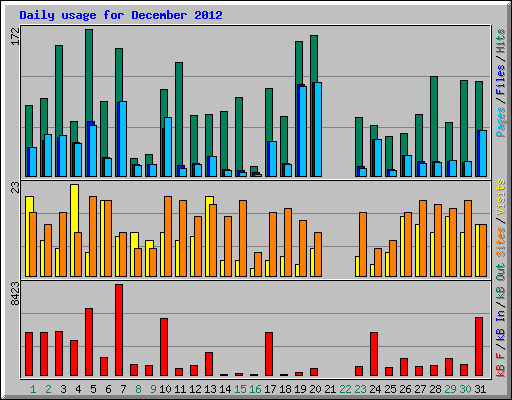Viewport: 512px width, 400px height.
Task: Click day label 10 on the x-axis
Action: point(165,389)
